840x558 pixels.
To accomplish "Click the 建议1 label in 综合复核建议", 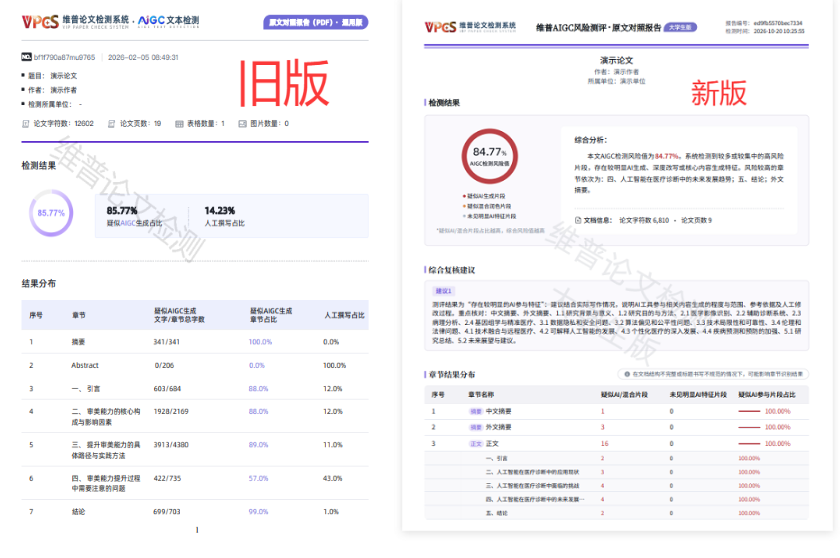I will [444, 291].
